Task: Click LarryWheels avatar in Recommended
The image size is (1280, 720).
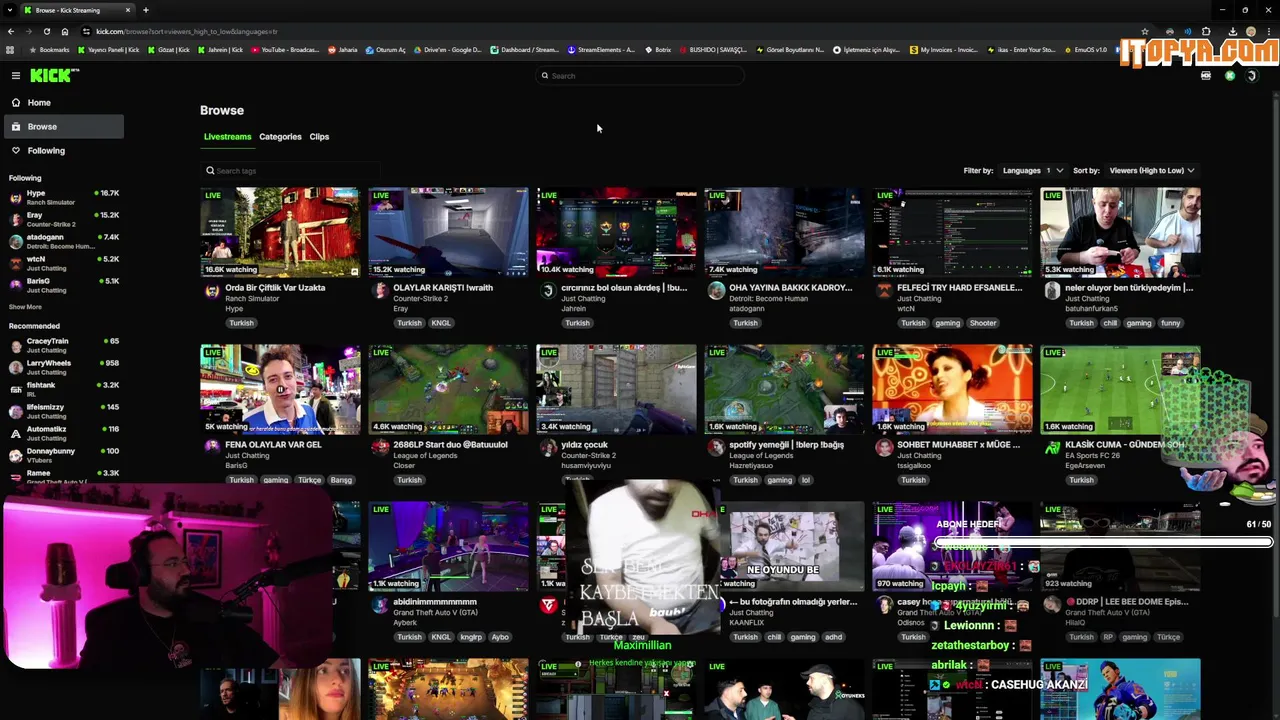Action: coord(15,367)
